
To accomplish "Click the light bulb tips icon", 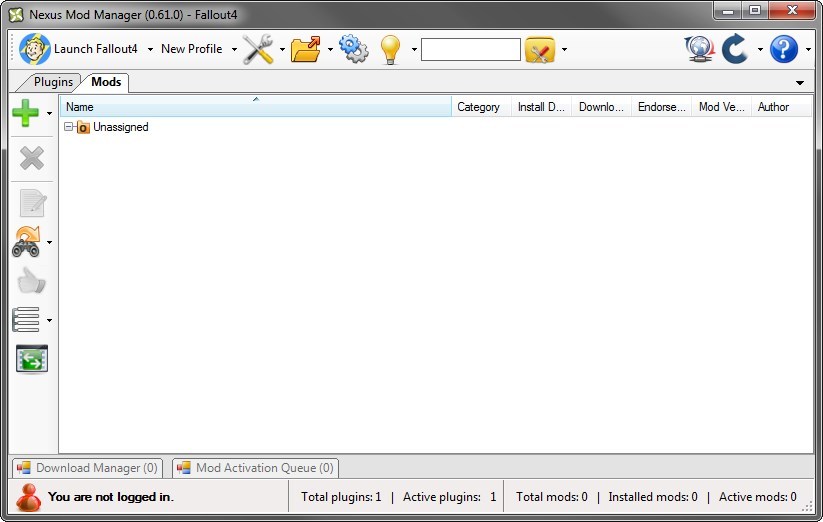I will click(x=390, y=50).
